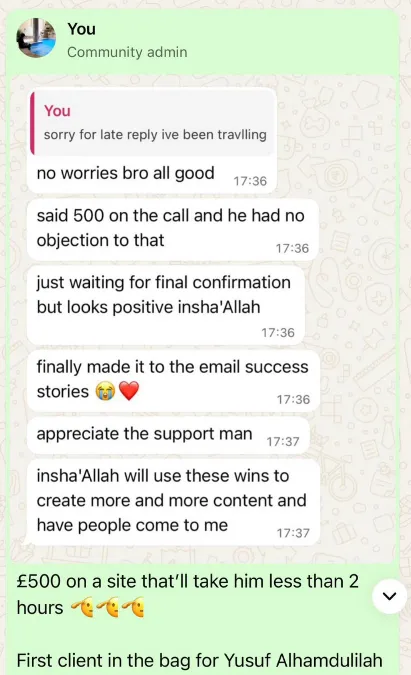Click the third saluting face emoji
This screenshot has width=411, height=675.
click(x=133, y=608)
